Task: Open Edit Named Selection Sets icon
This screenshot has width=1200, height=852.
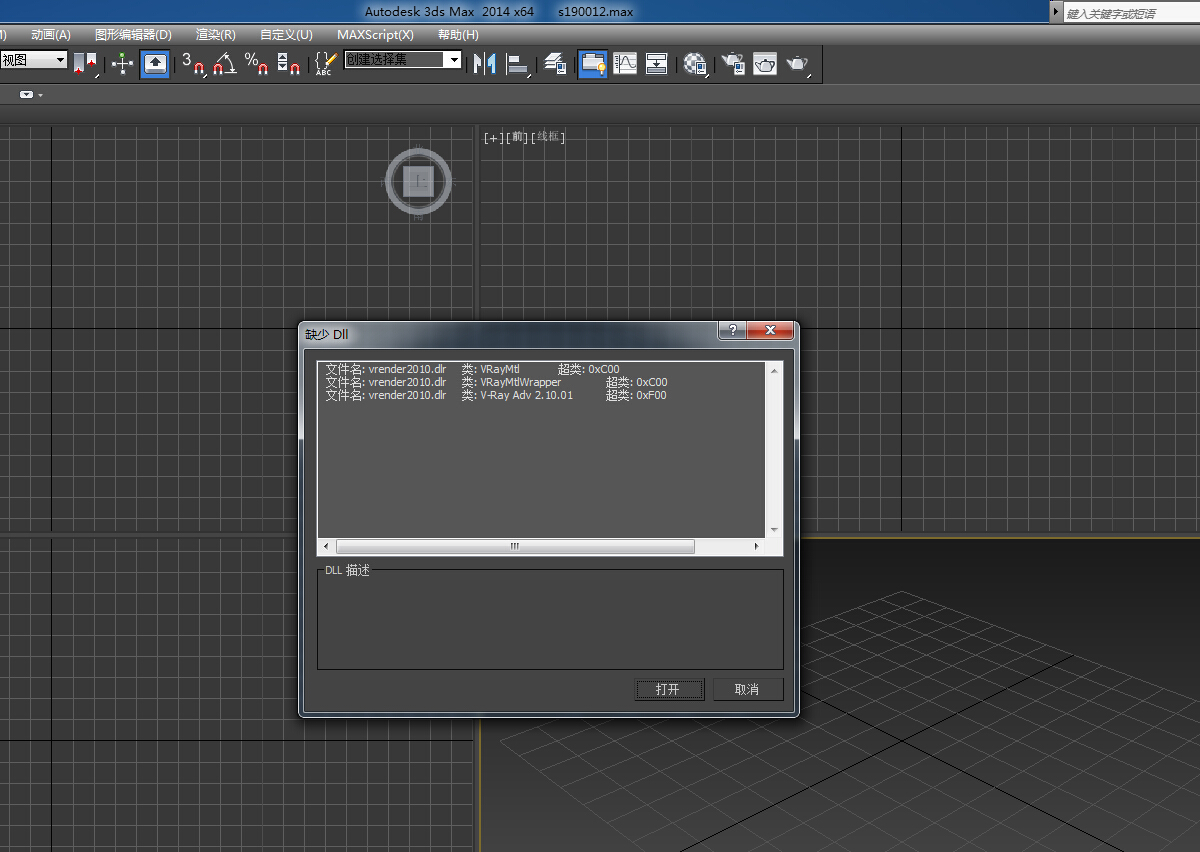Action: pyautogui.click(x=324, y=64)
